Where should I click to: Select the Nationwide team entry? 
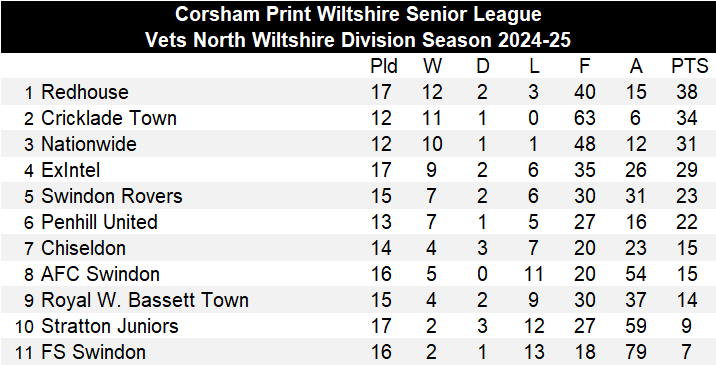click(x=89, y=144)
